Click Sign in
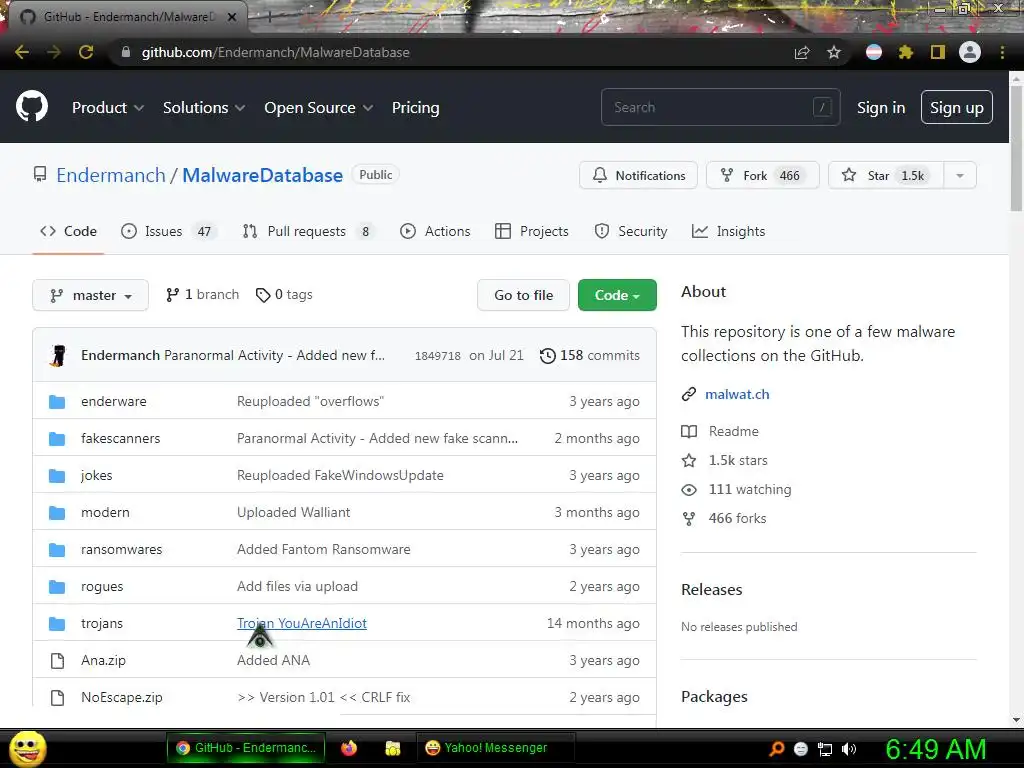The image size is (1024, 768). (881, 108)
